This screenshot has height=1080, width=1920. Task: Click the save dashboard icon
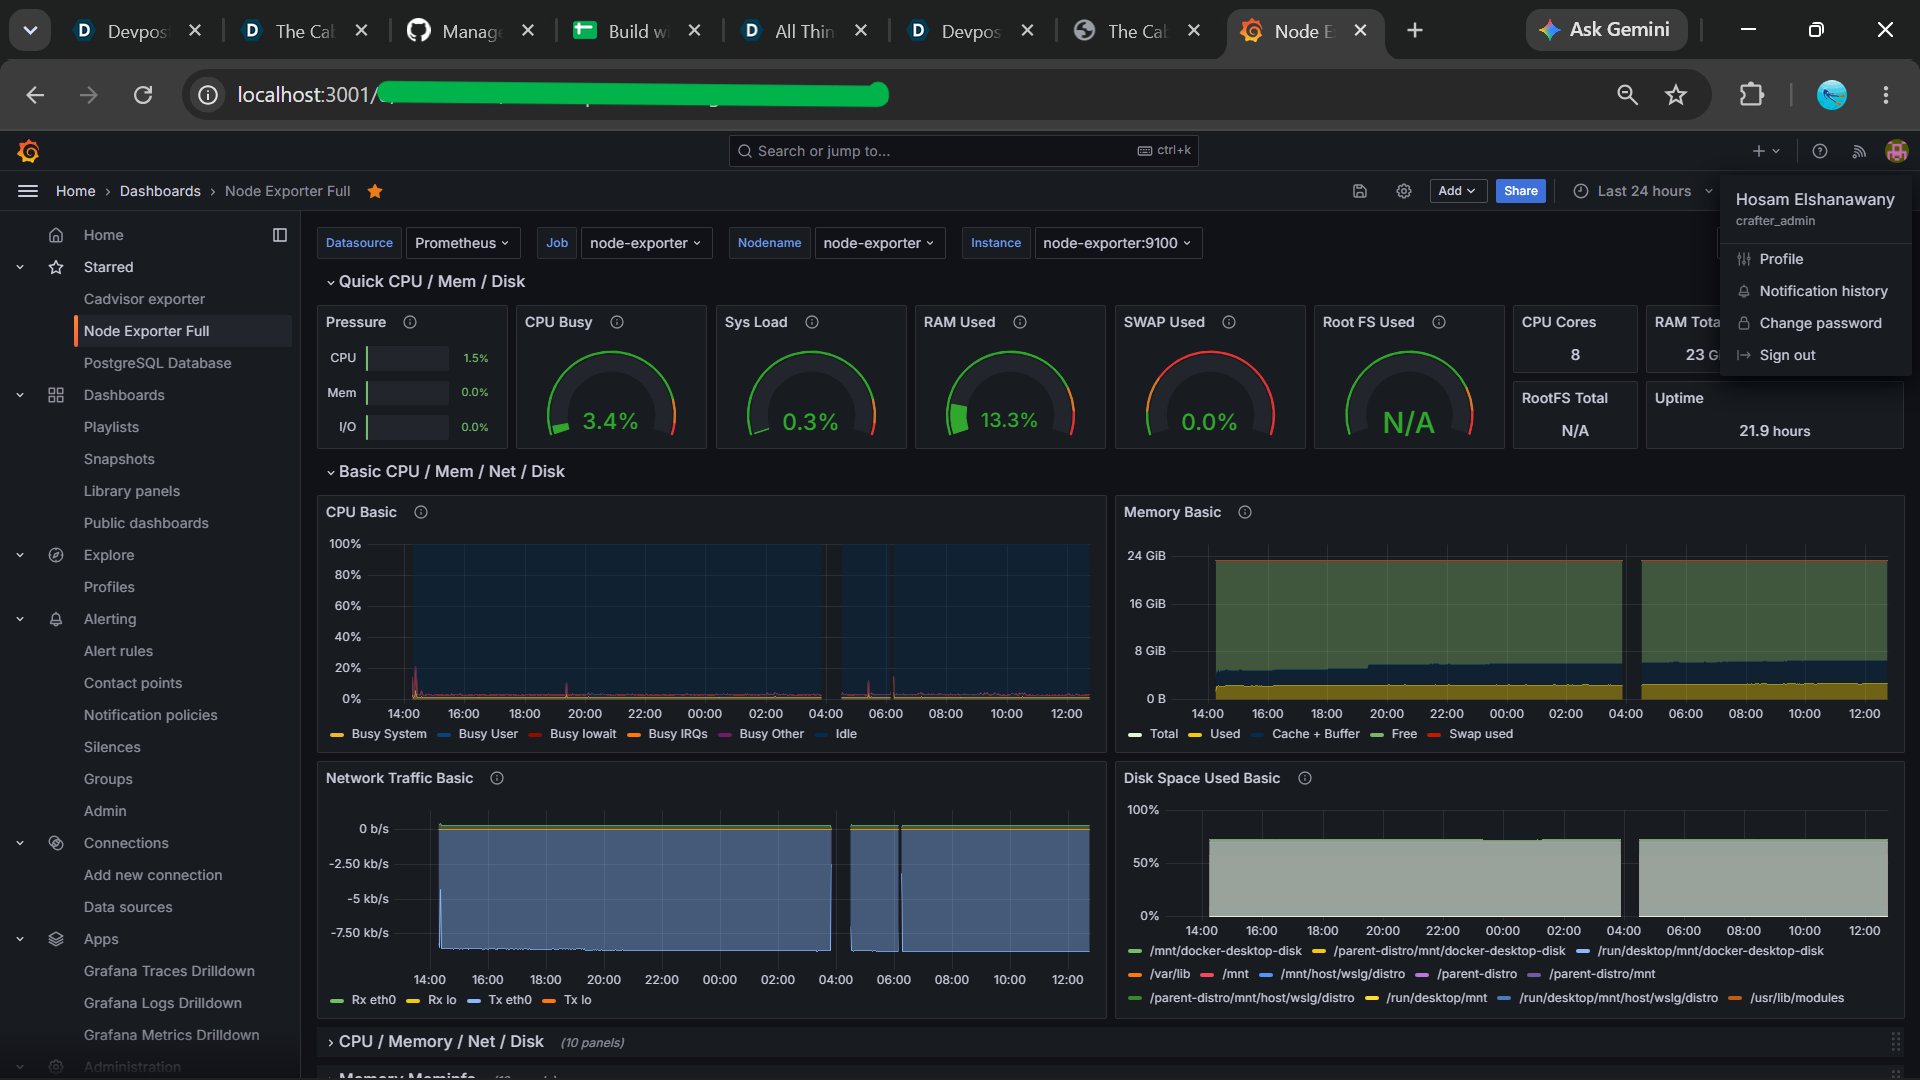[x=1360, y=191]
